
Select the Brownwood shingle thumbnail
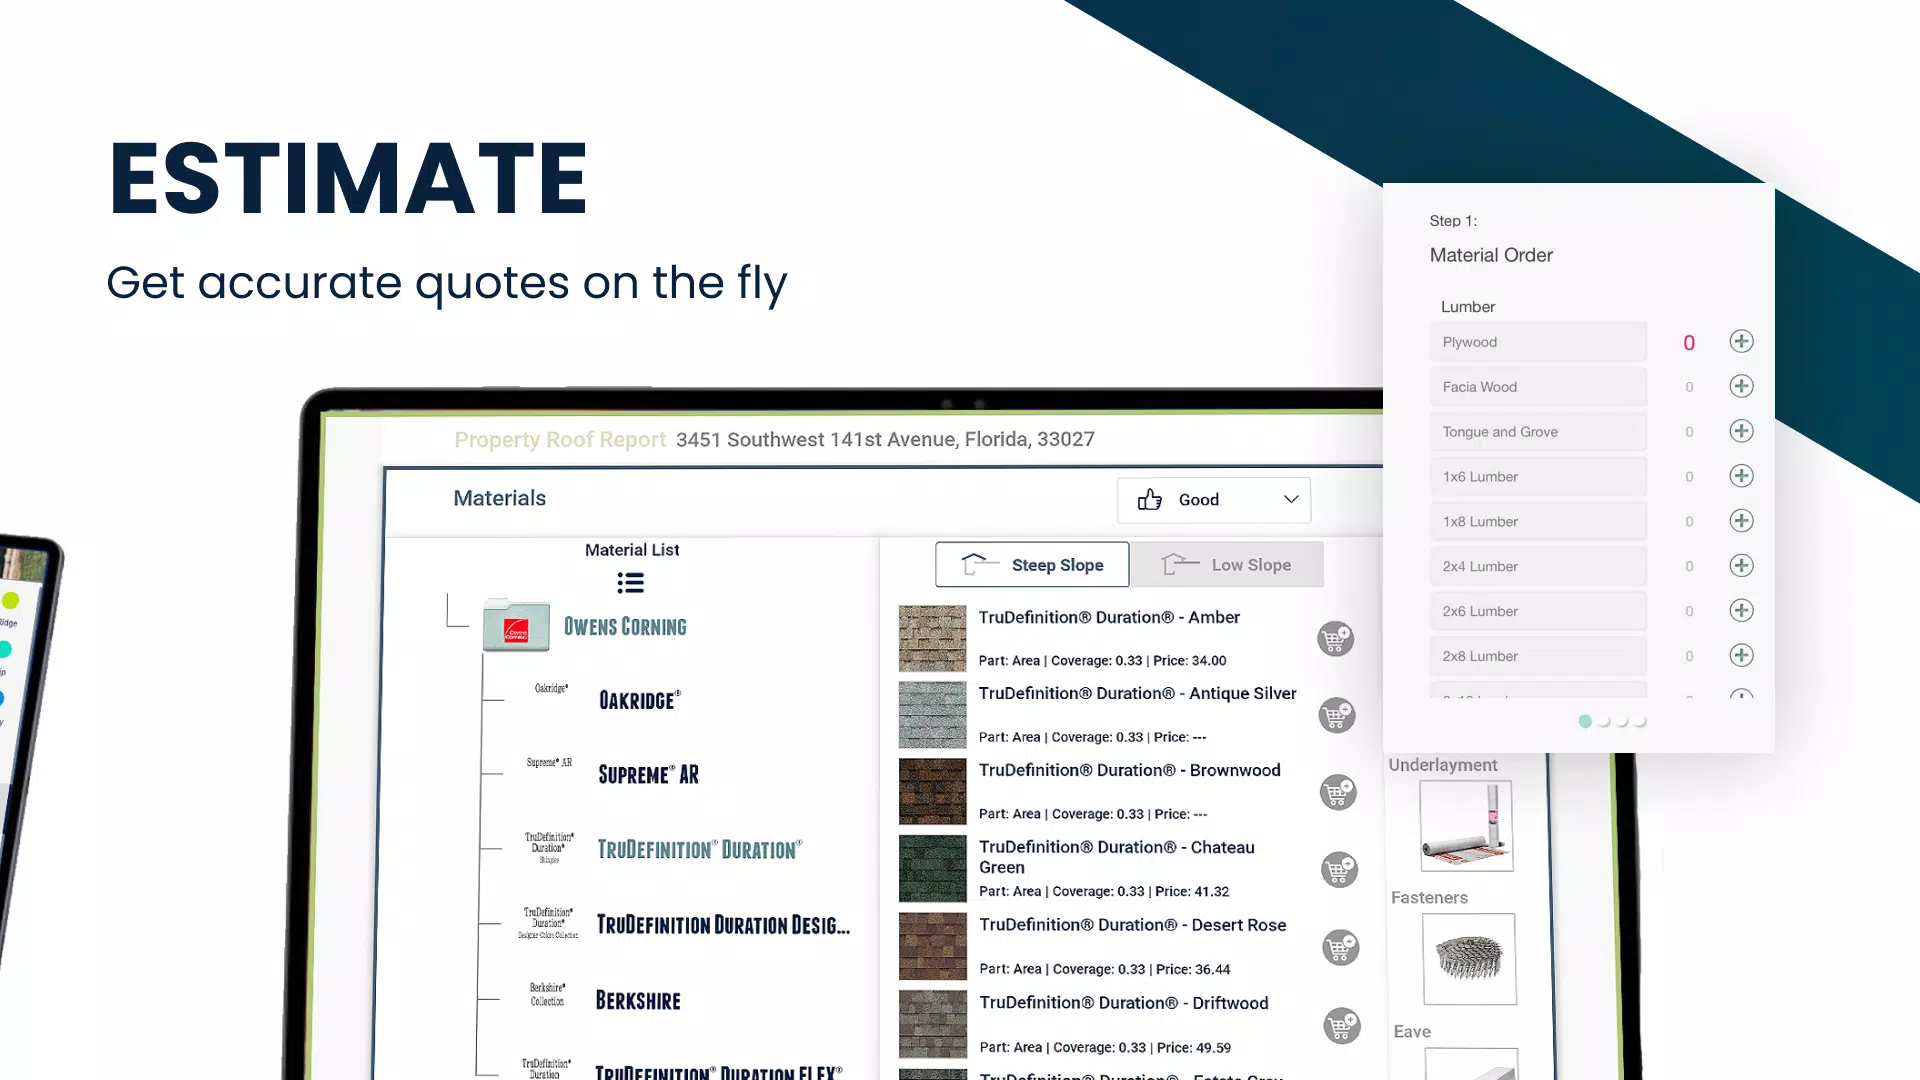(932, 792)
